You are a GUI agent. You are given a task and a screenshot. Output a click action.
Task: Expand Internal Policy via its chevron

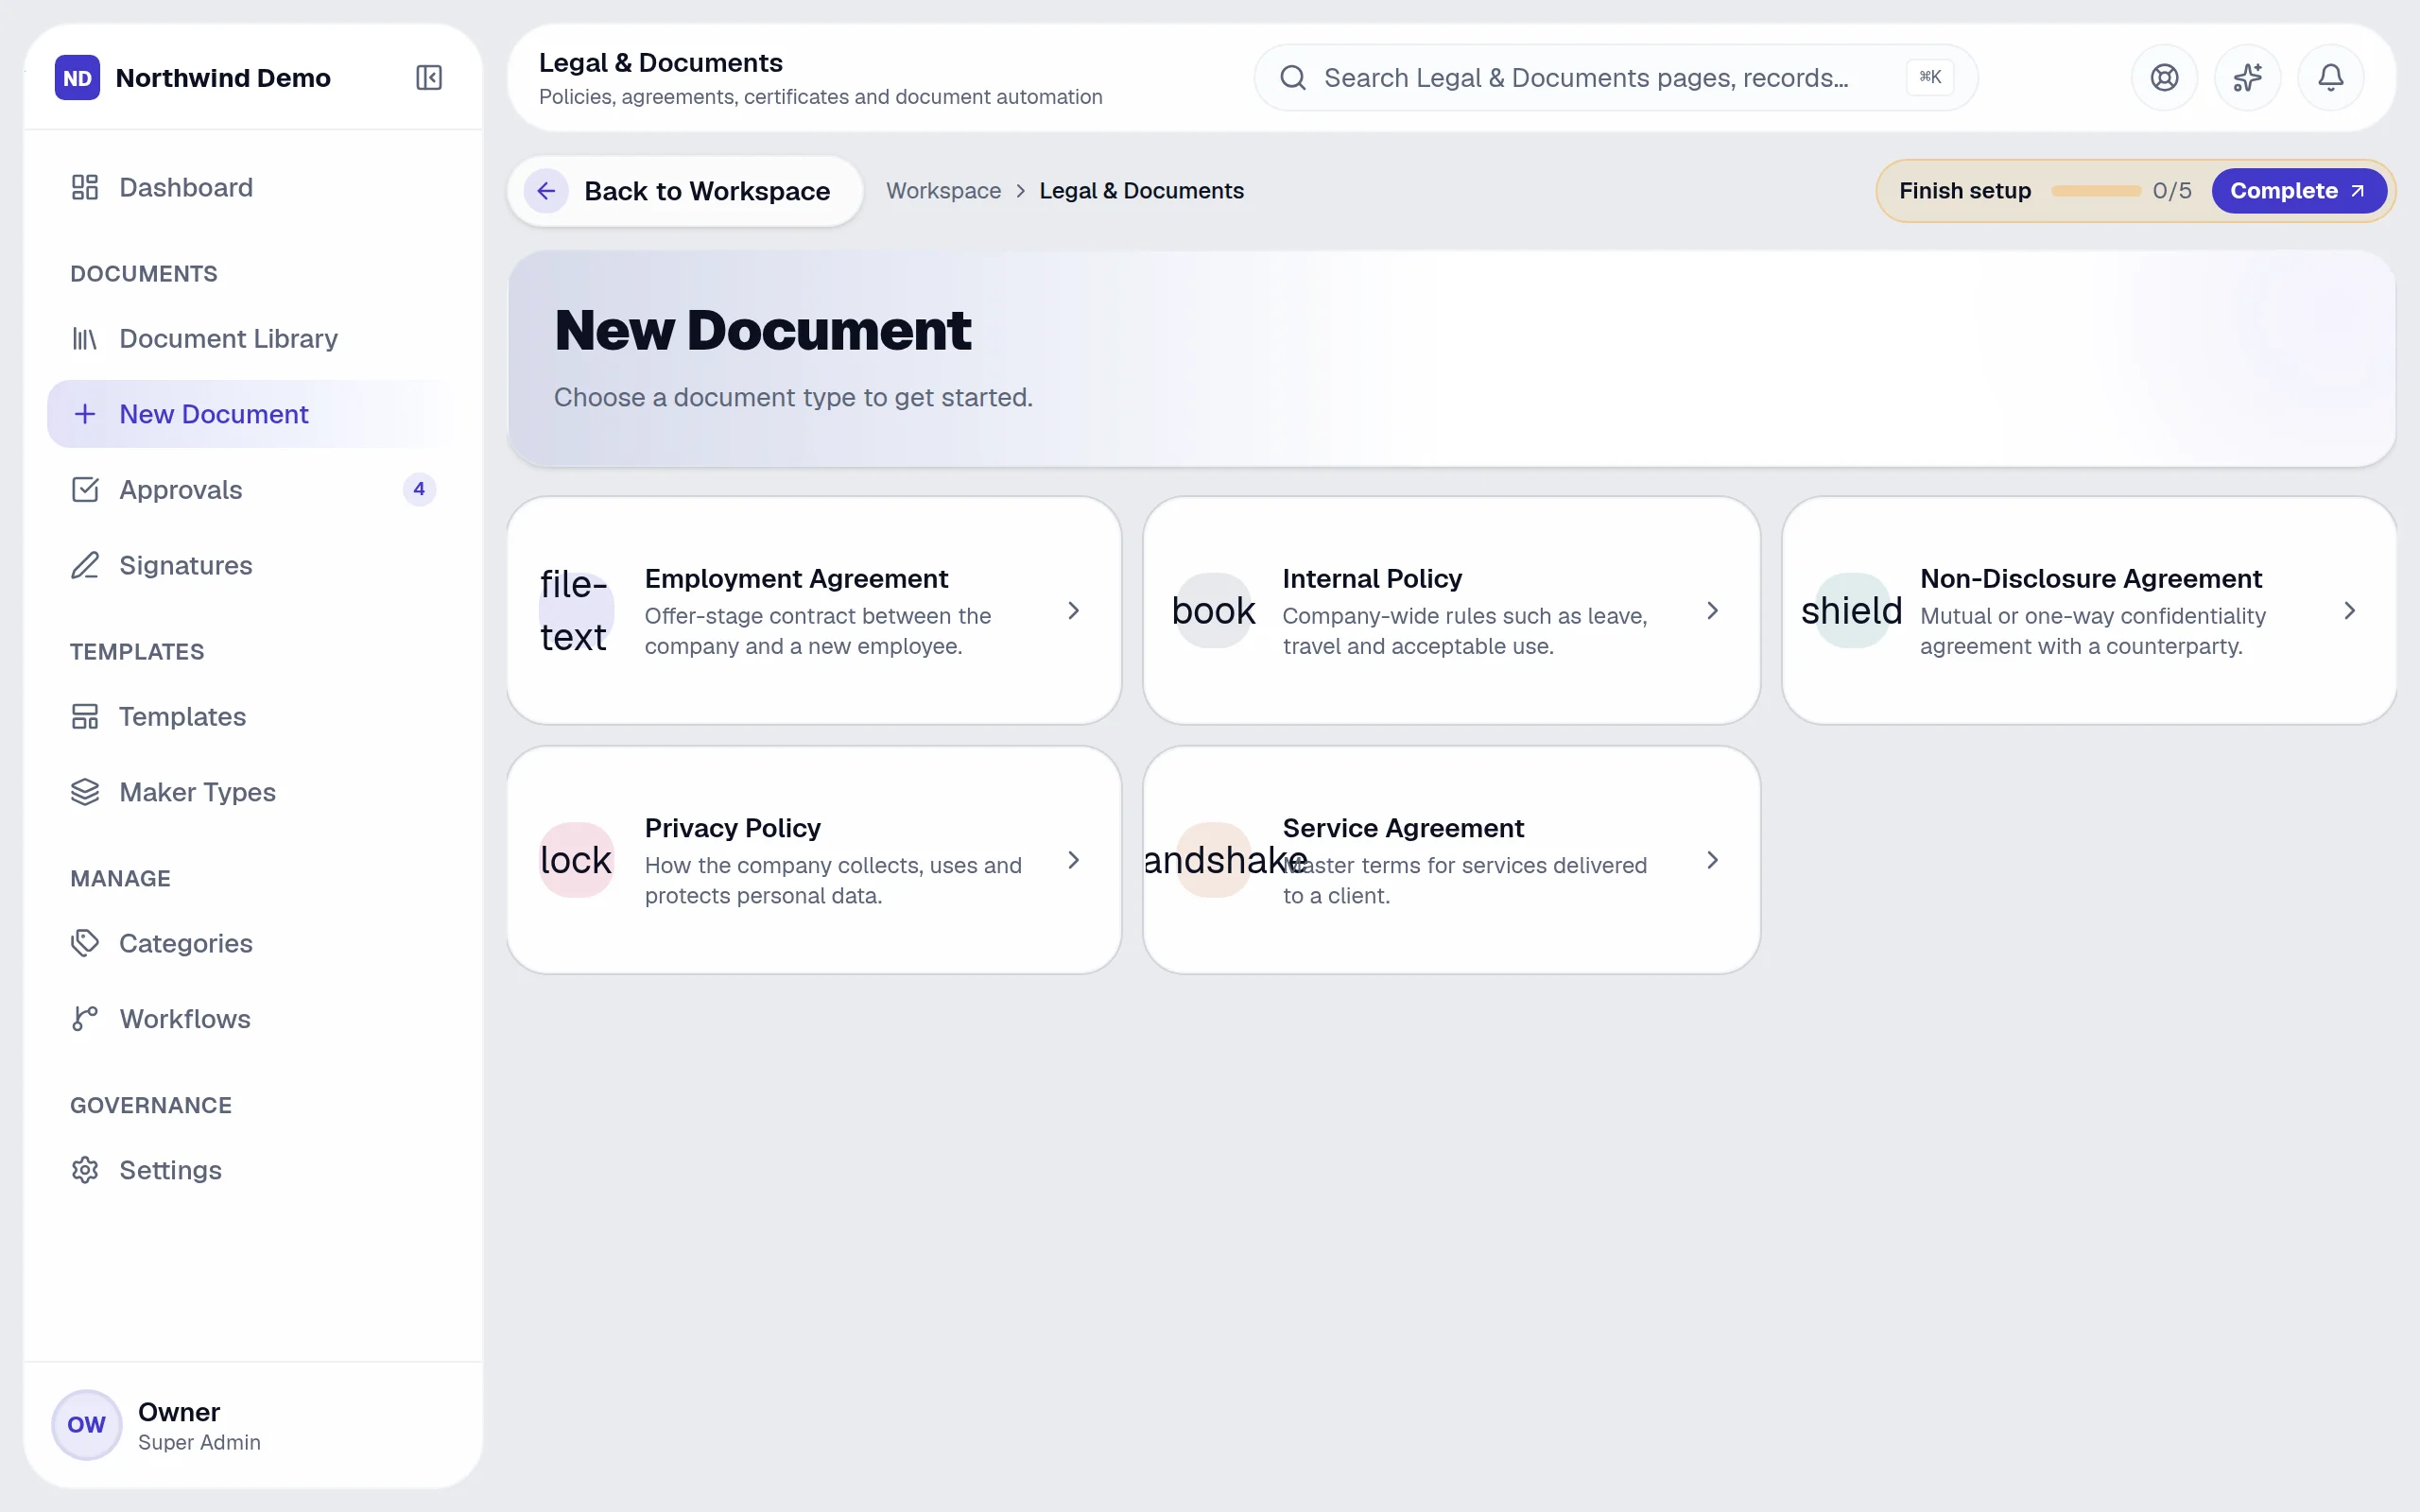[1712, 610]
